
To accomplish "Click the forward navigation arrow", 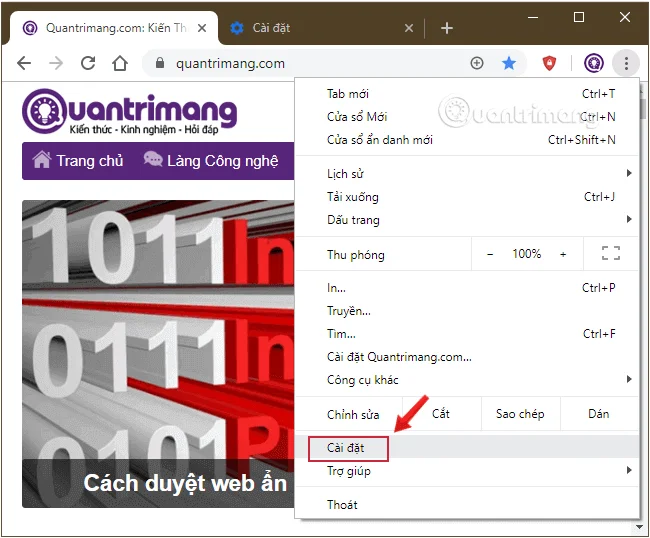I will click(56, 63).
